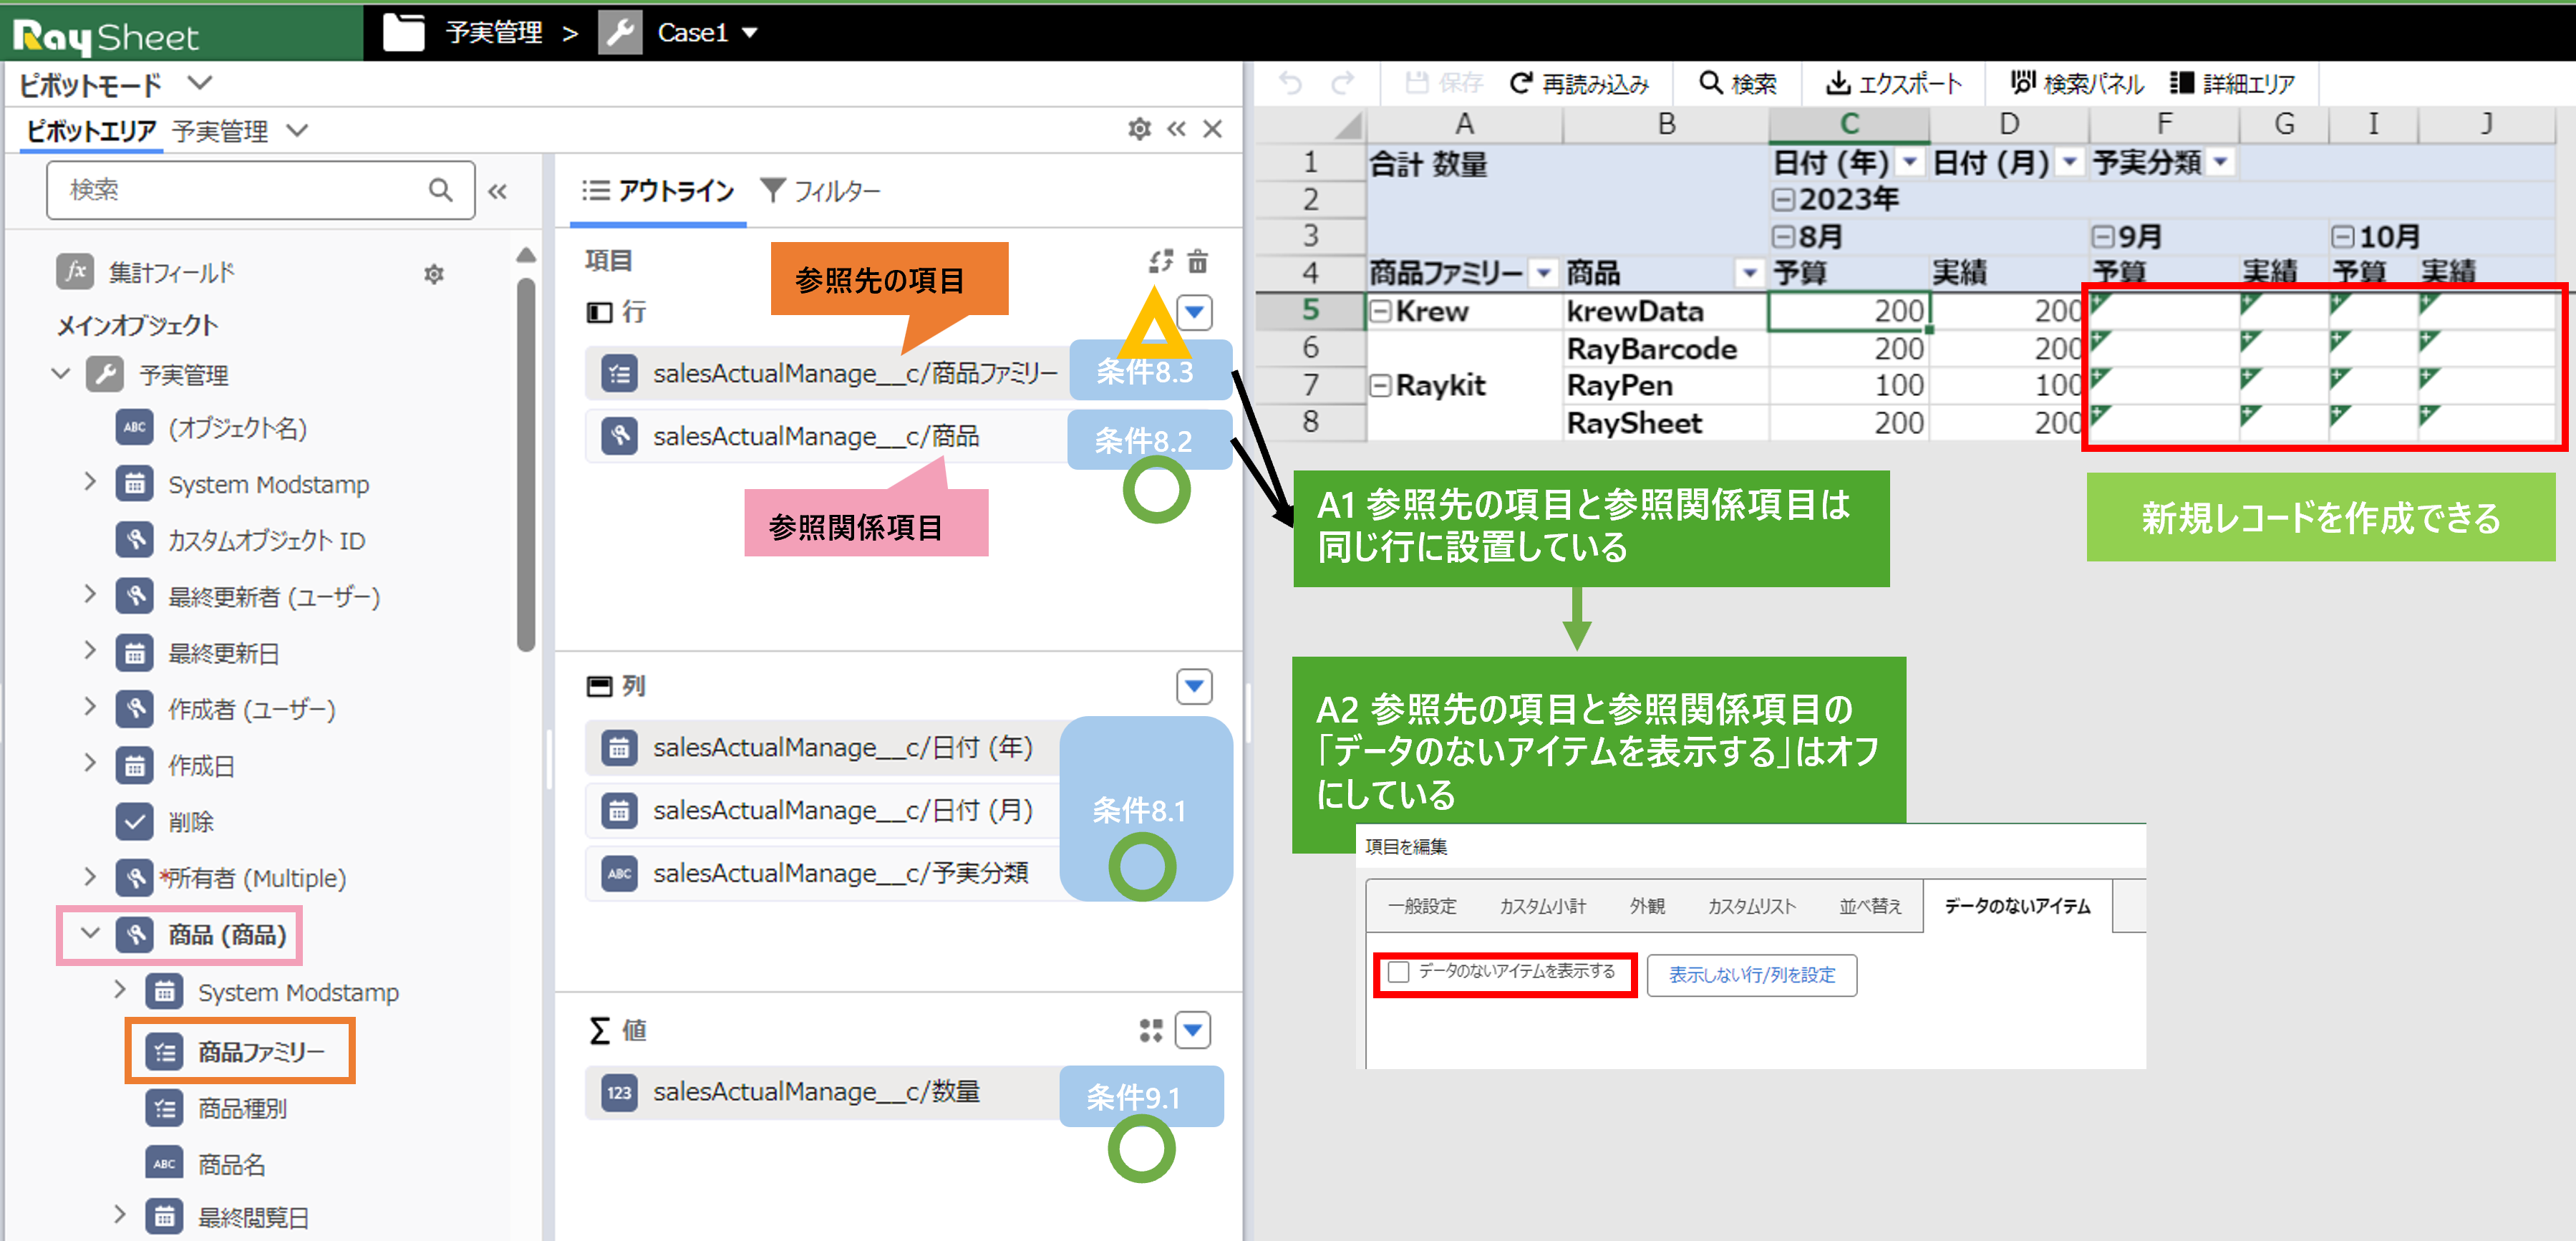Open 日付 (年) filter dropdown
This screenshot has width=2576, height=1241.
[1910, 162]
